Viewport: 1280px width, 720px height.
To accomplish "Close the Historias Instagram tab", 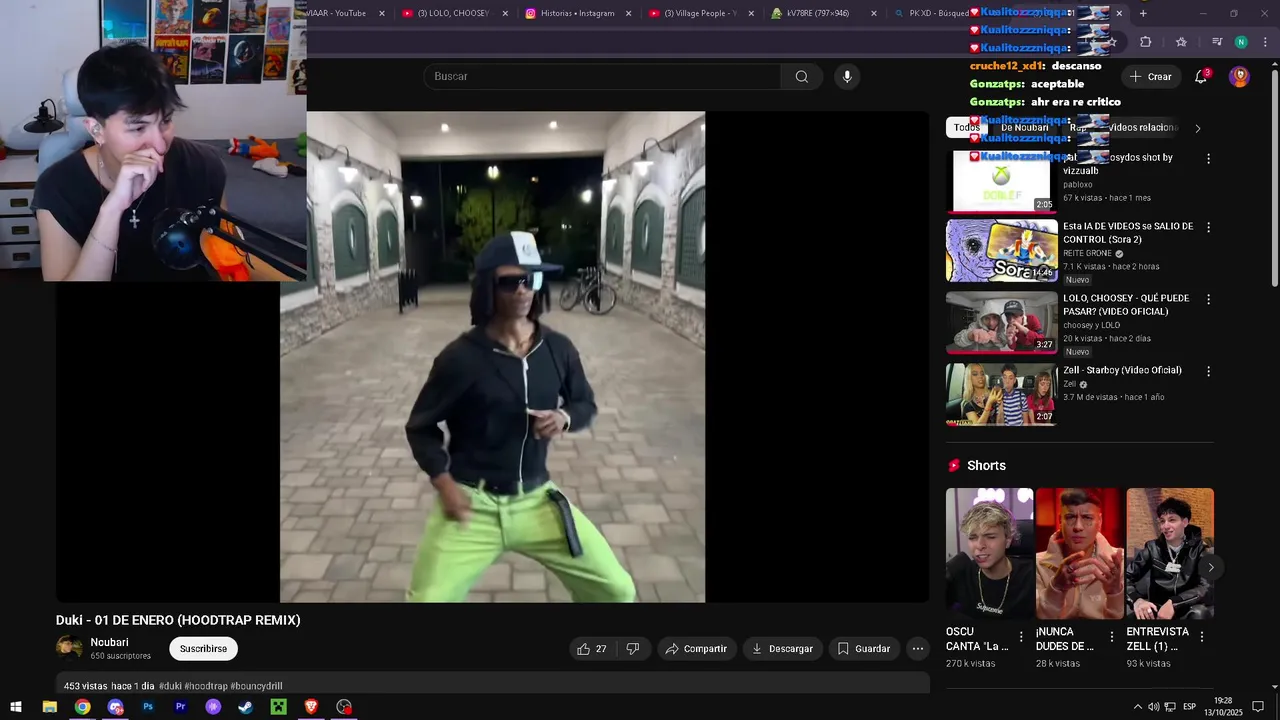I will [628, 13].
